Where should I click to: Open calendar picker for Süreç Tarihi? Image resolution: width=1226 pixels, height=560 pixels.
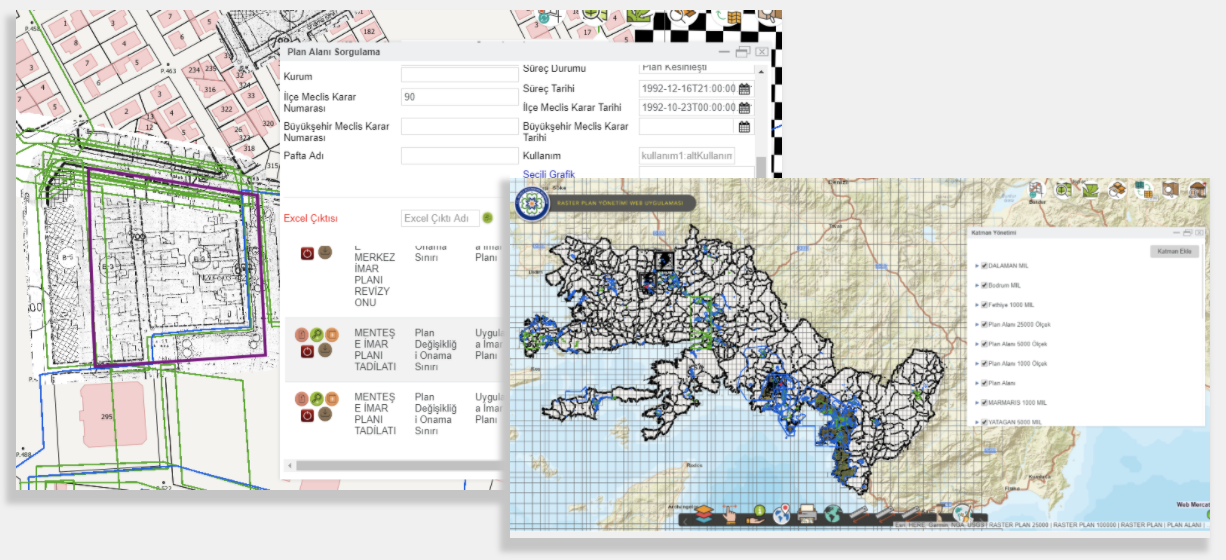(x=744, y=88)
